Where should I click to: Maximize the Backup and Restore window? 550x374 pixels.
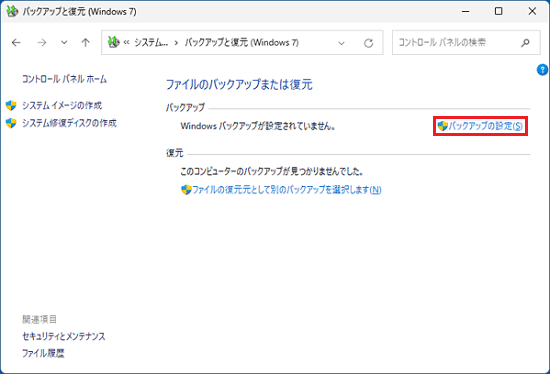[498, 11]
